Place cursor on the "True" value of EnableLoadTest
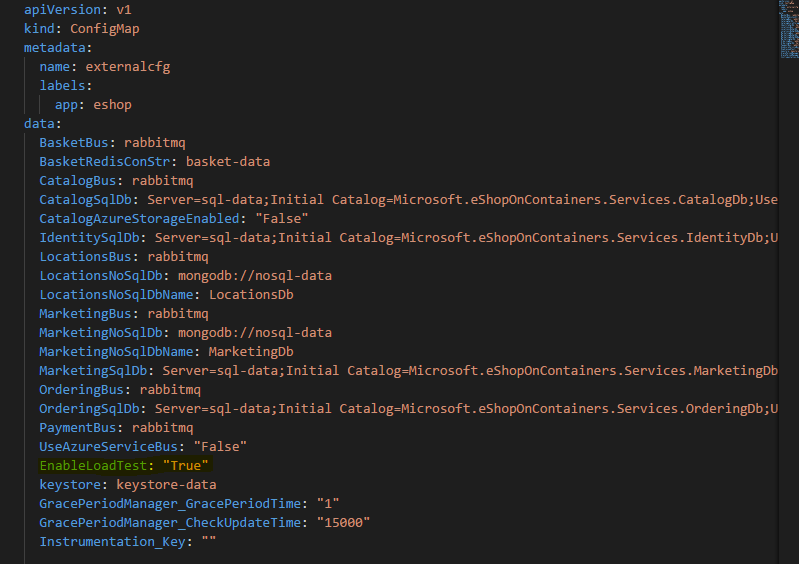Viewport: 799px width, 564px height. [186, 466]
